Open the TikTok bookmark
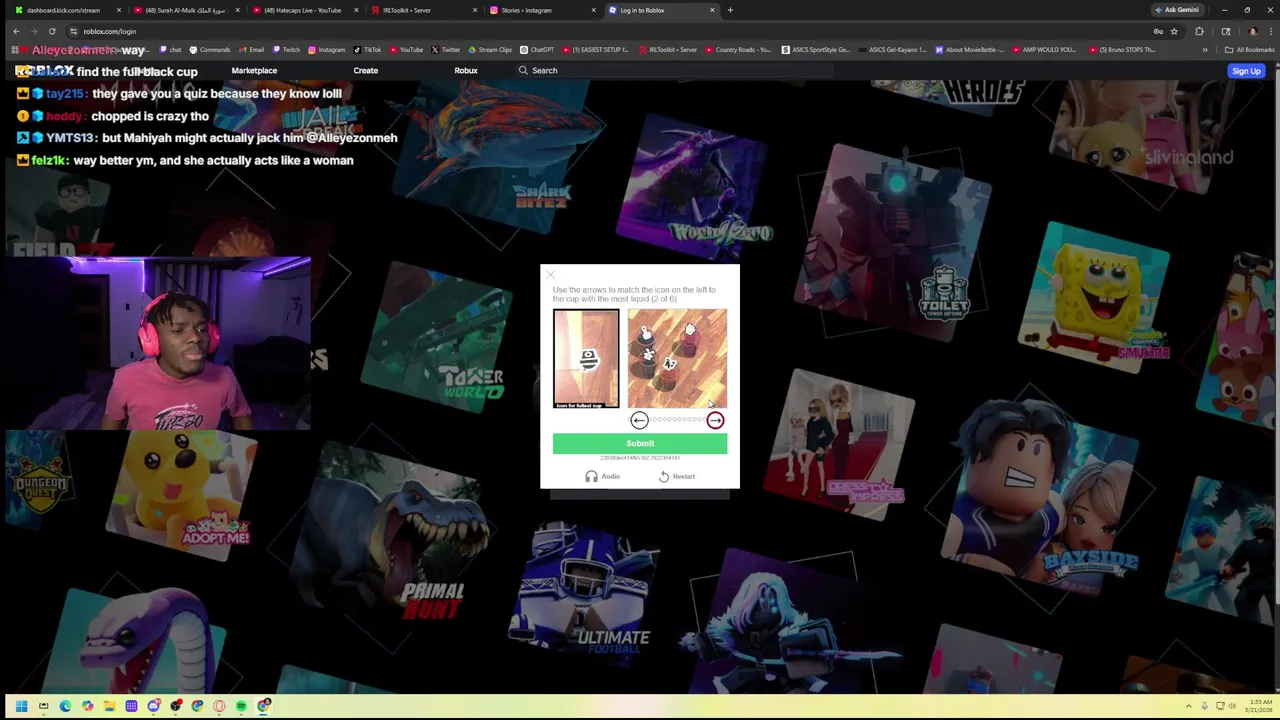The width and height of the screenshot is (1280, 720). pos(367,50)
